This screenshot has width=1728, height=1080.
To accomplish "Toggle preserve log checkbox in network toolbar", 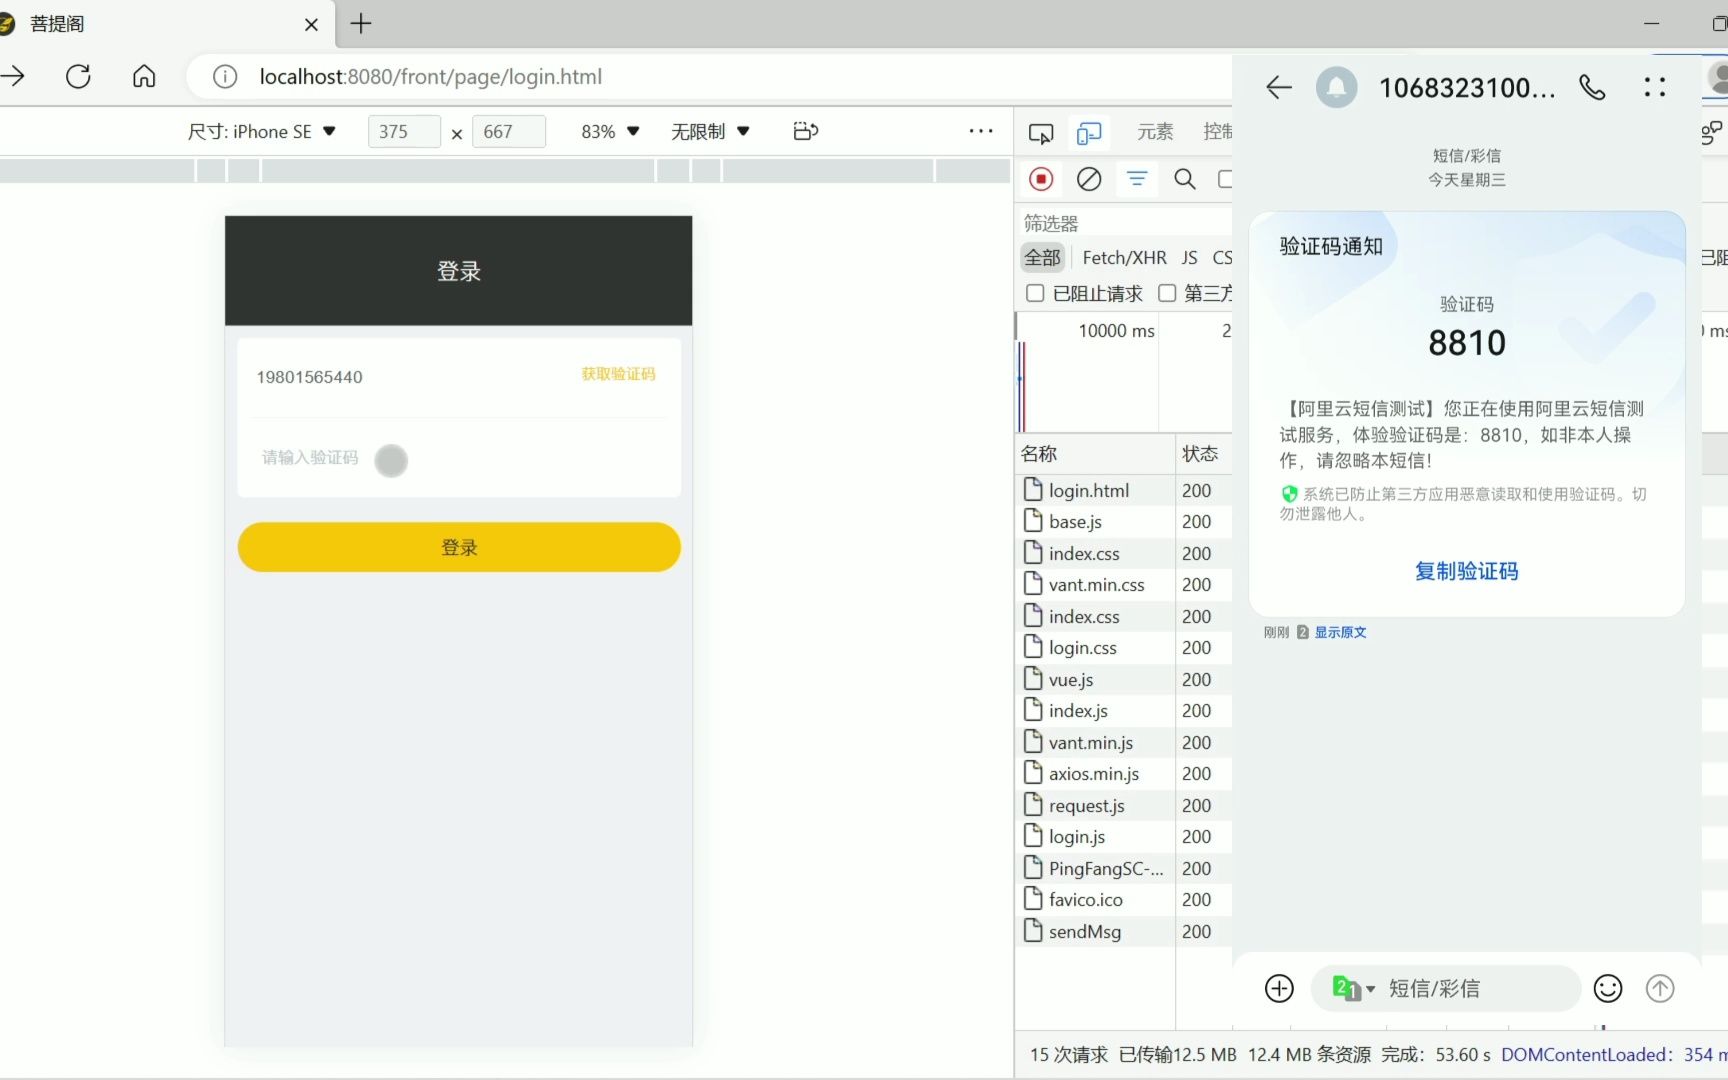I will (x=1225, y=179).
